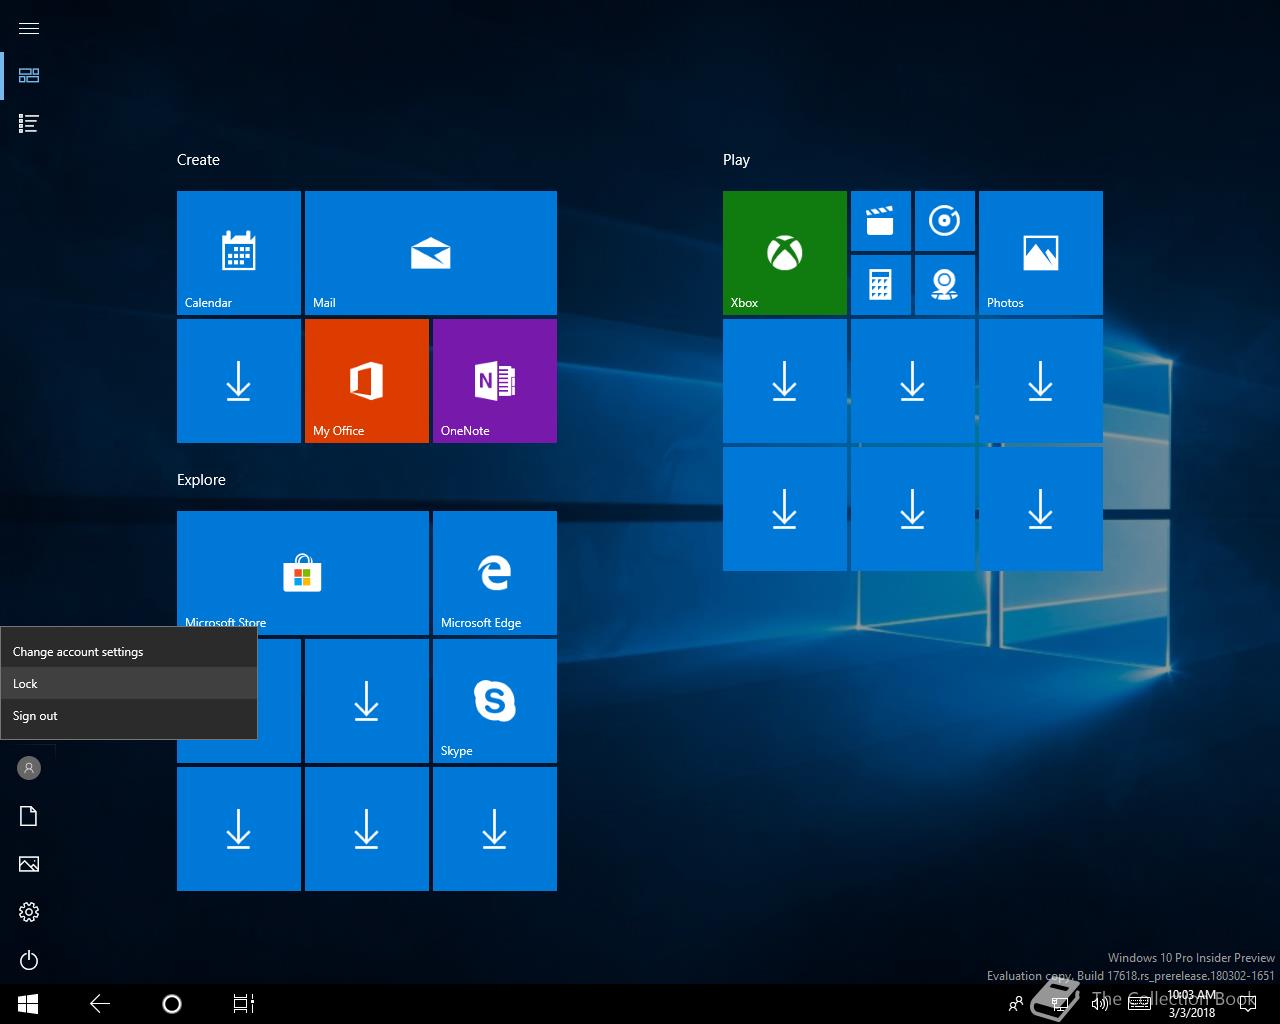The height and width of the screenshot is (1024, 1280).
Task: Select Lock in the account menu
Action: [129, 684]
